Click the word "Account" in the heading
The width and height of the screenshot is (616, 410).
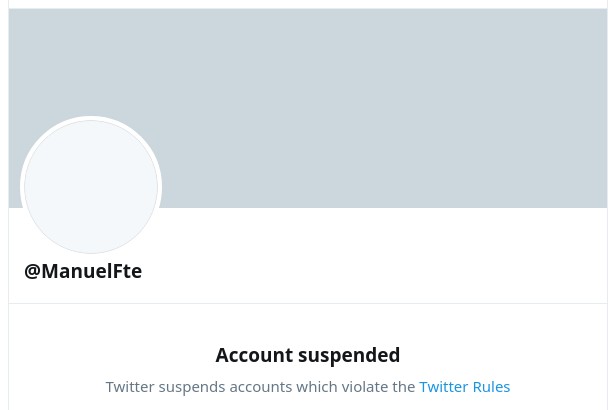254,355
